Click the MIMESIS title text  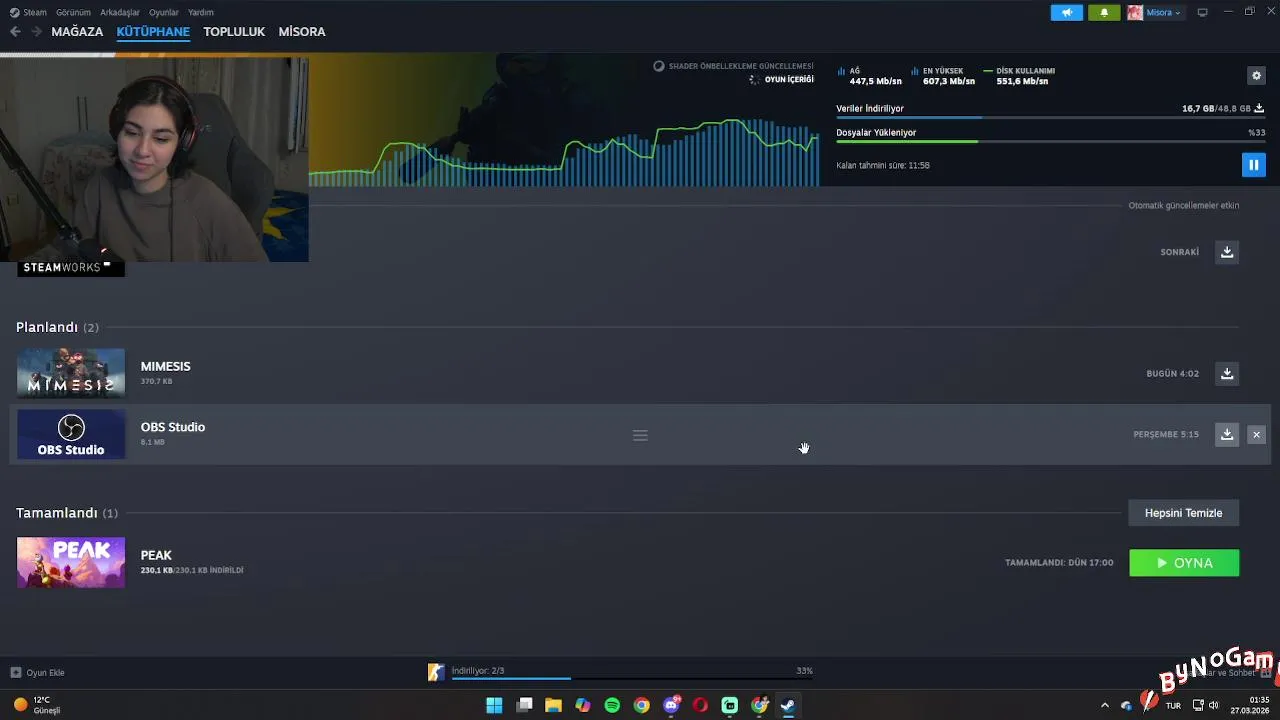[165, 367]
